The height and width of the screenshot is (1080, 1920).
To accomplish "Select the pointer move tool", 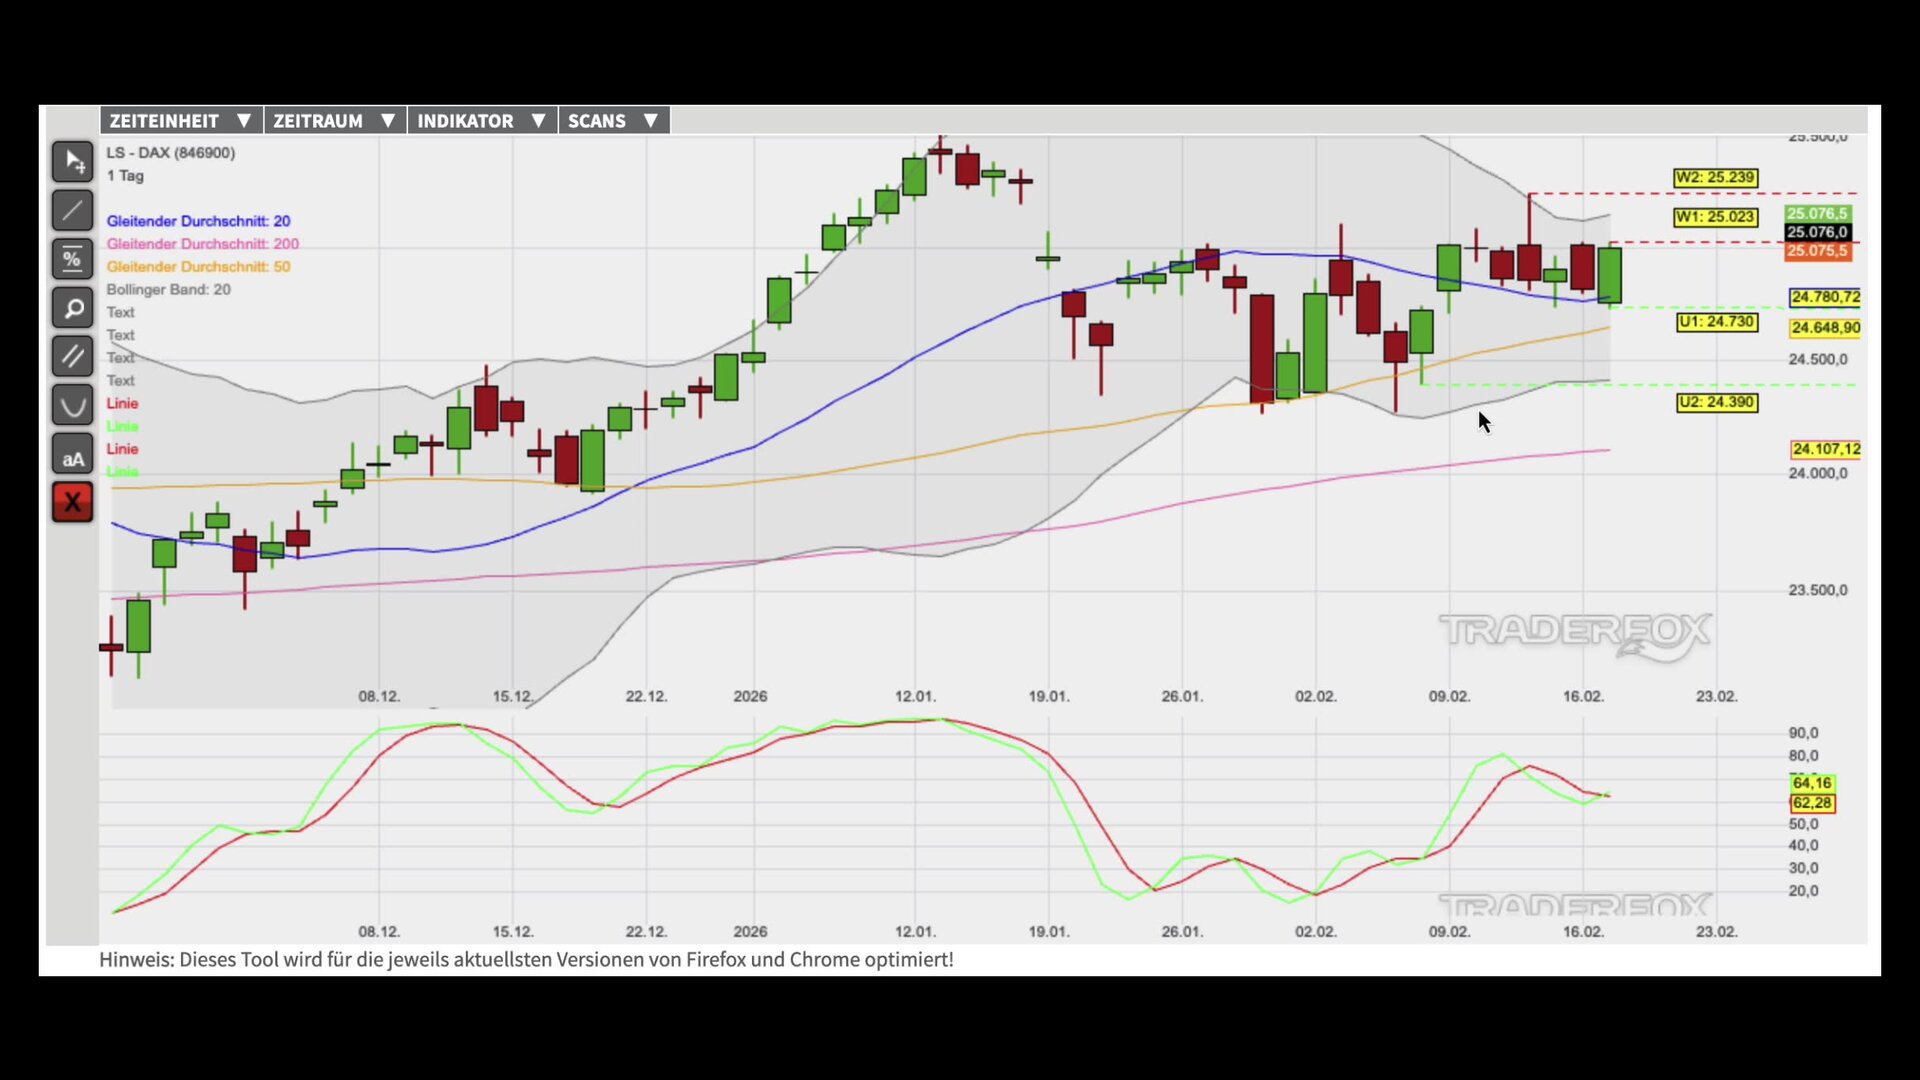I will click(x=72, y=162).
